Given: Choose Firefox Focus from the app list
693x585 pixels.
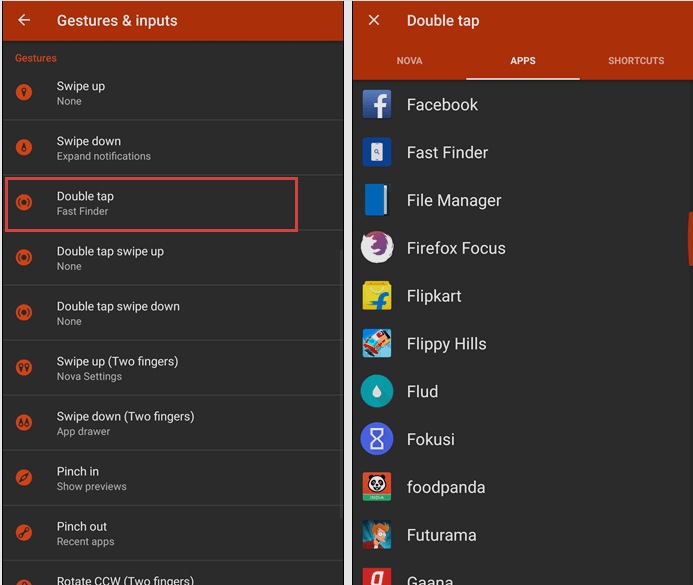Looking at the screenshot, I should [x=523, y=248].
